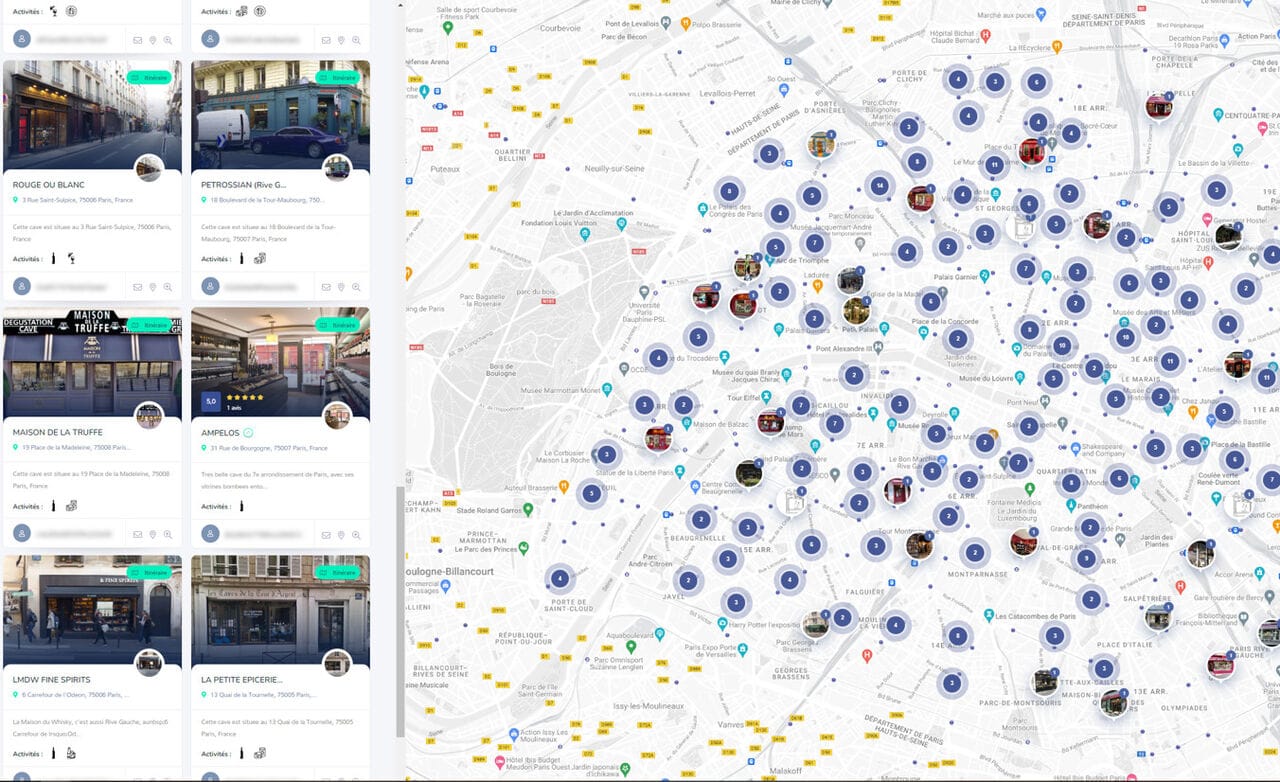Open the MAISON DE LA TRUFFE listing title
1280x782 pixels.
click(57, 432)
